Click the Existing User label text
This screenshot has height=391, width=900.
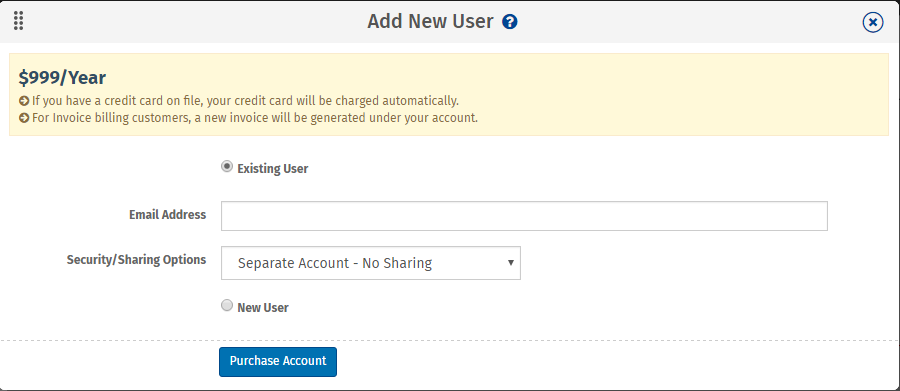pyautogui.click(x=273, y=169)
